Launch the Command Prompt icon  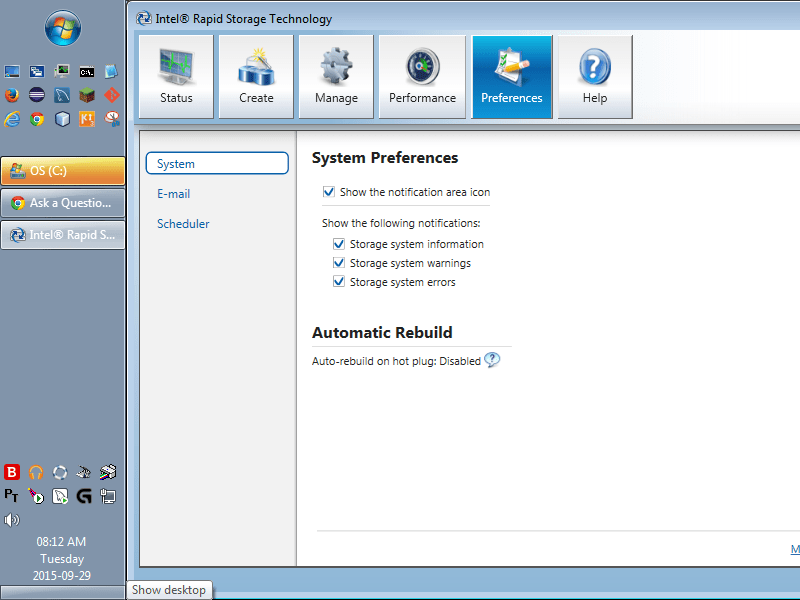coord(87,71)
